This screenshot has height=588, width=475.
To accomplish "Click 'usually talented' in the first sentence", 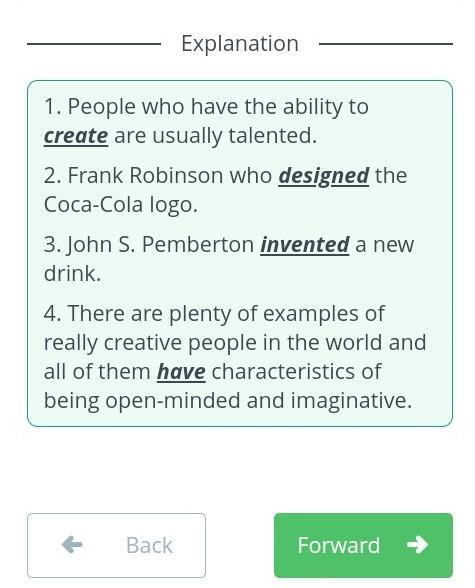I will (234, 136).
